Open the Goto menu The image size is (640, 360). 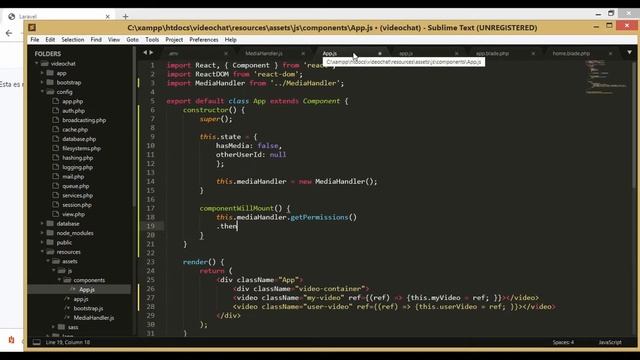tap(132, 40)
